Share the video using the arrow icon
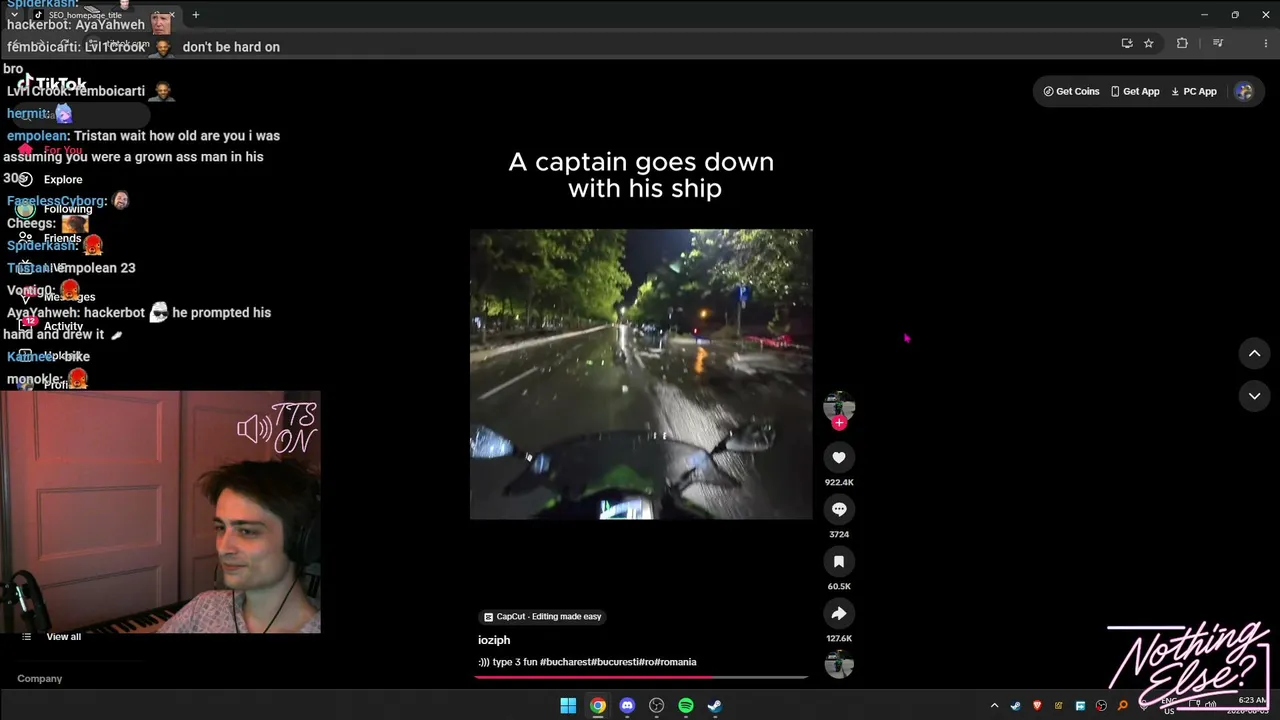 [x=839, y=614]
